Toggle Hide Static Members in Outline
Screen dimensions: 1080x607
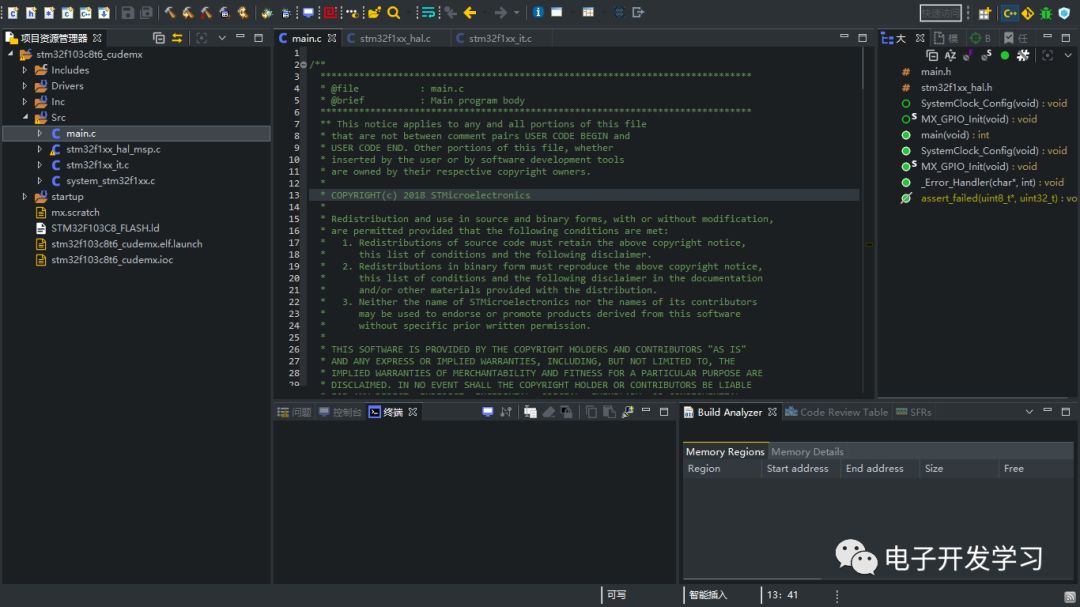click(x=986, y=55)
